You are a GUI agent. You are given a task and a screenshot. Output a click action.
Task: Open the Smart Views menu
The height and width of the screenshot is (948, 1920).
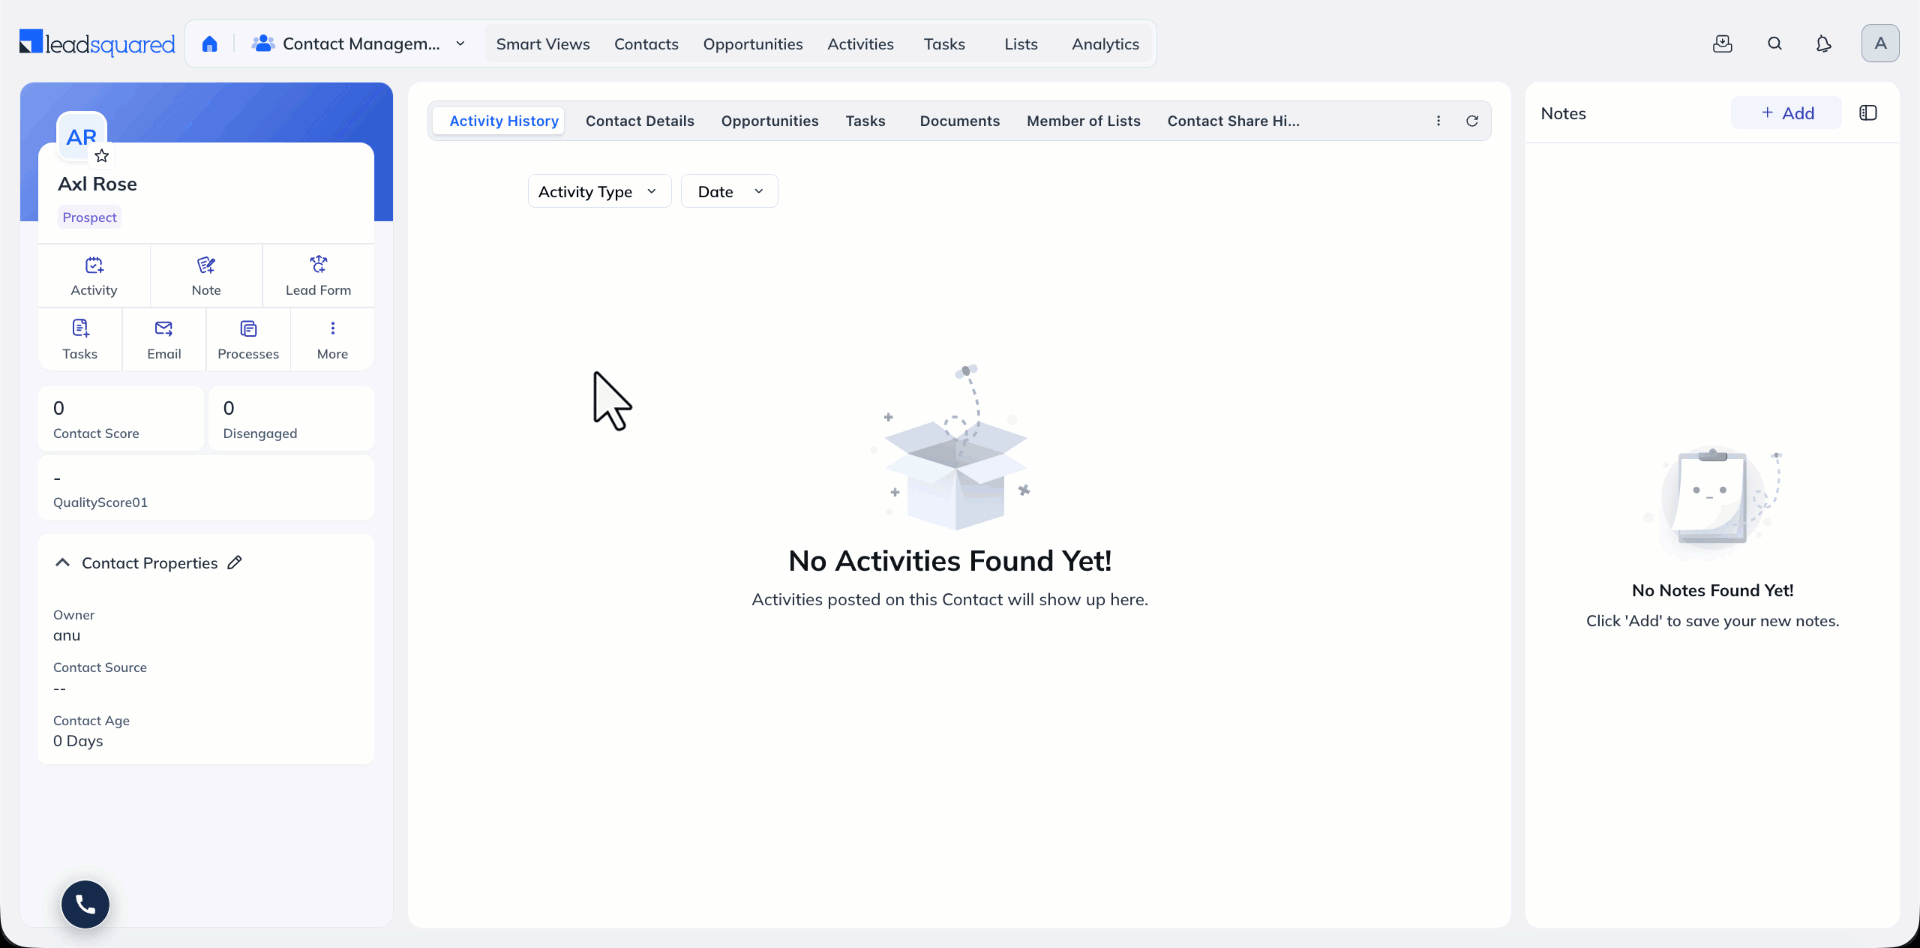543,44
